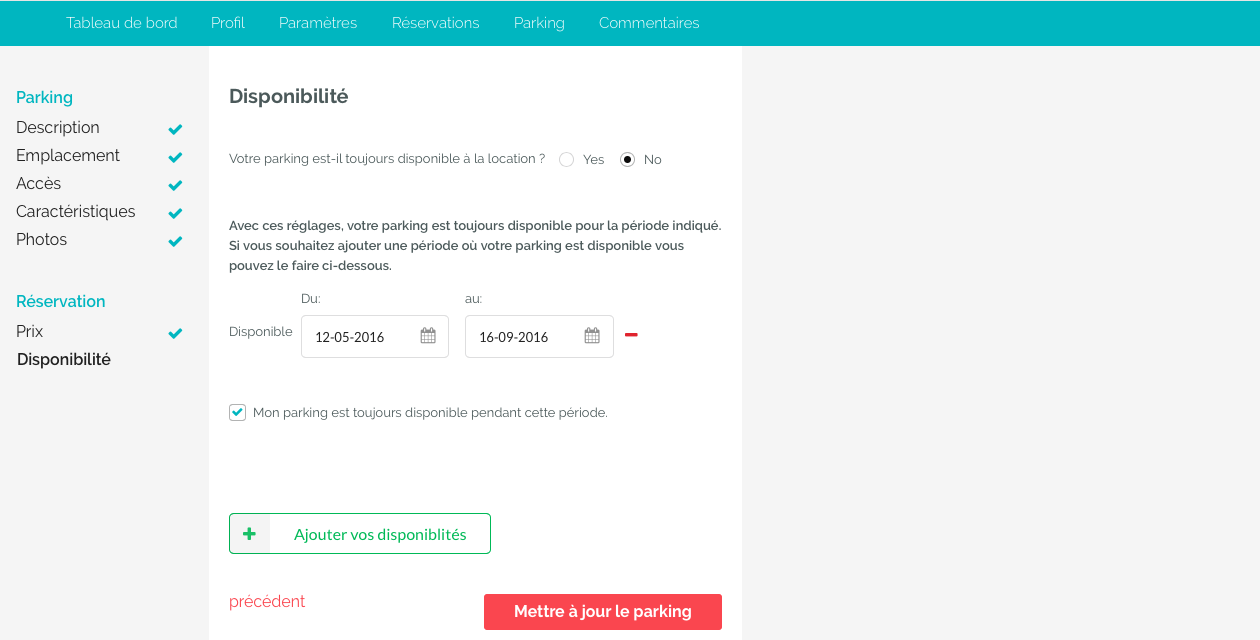Open the calendar icon for the au date
The image size is (1260, 640).
[x=592, y=336]
